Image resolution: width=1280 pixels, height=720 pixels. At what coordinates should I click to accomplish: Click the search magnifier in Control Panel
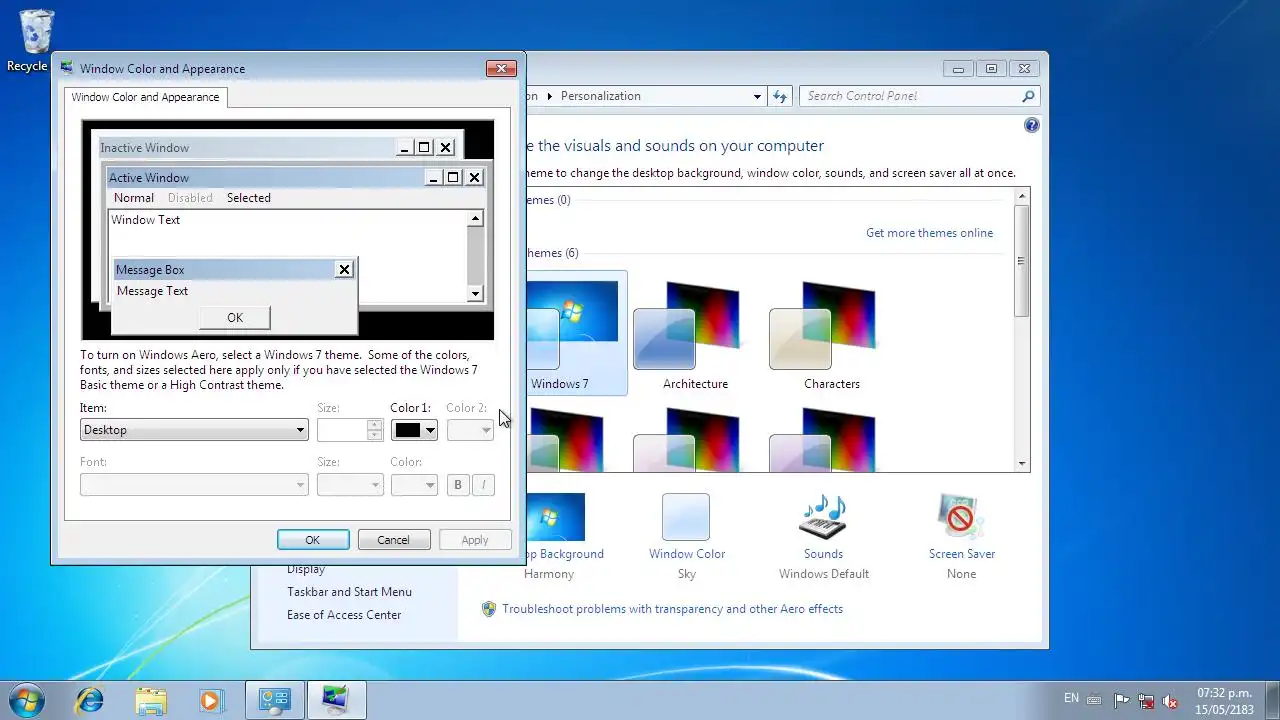(x=1028, y=96)
